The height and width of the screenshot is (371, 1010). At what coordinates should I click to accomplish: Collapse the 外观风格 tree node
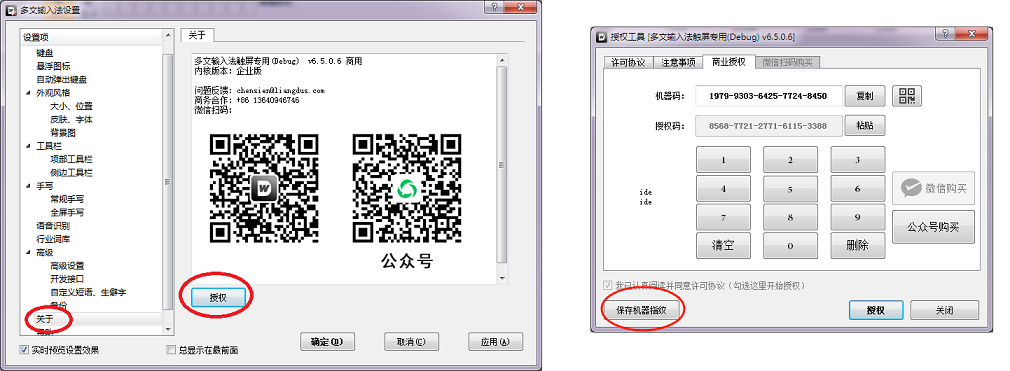[x=28, y=93]
